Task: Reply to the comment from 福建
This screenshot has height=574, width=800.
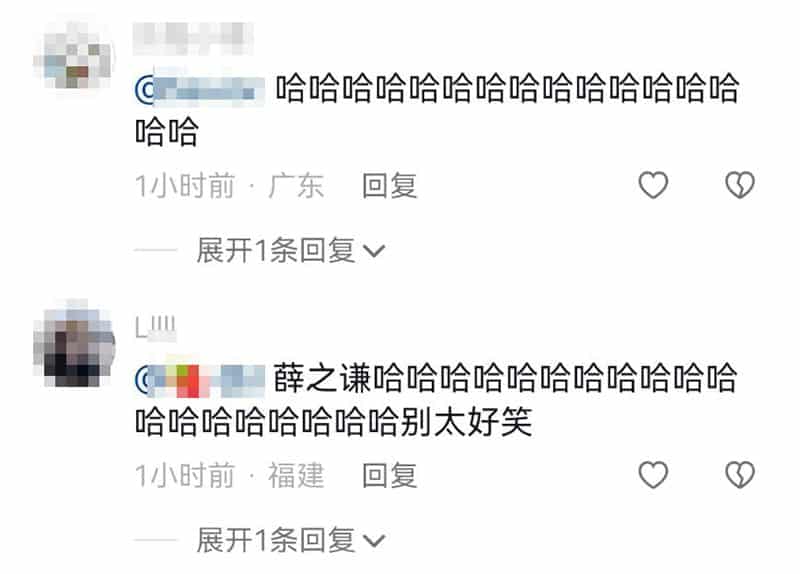Action: pos(389,475)
